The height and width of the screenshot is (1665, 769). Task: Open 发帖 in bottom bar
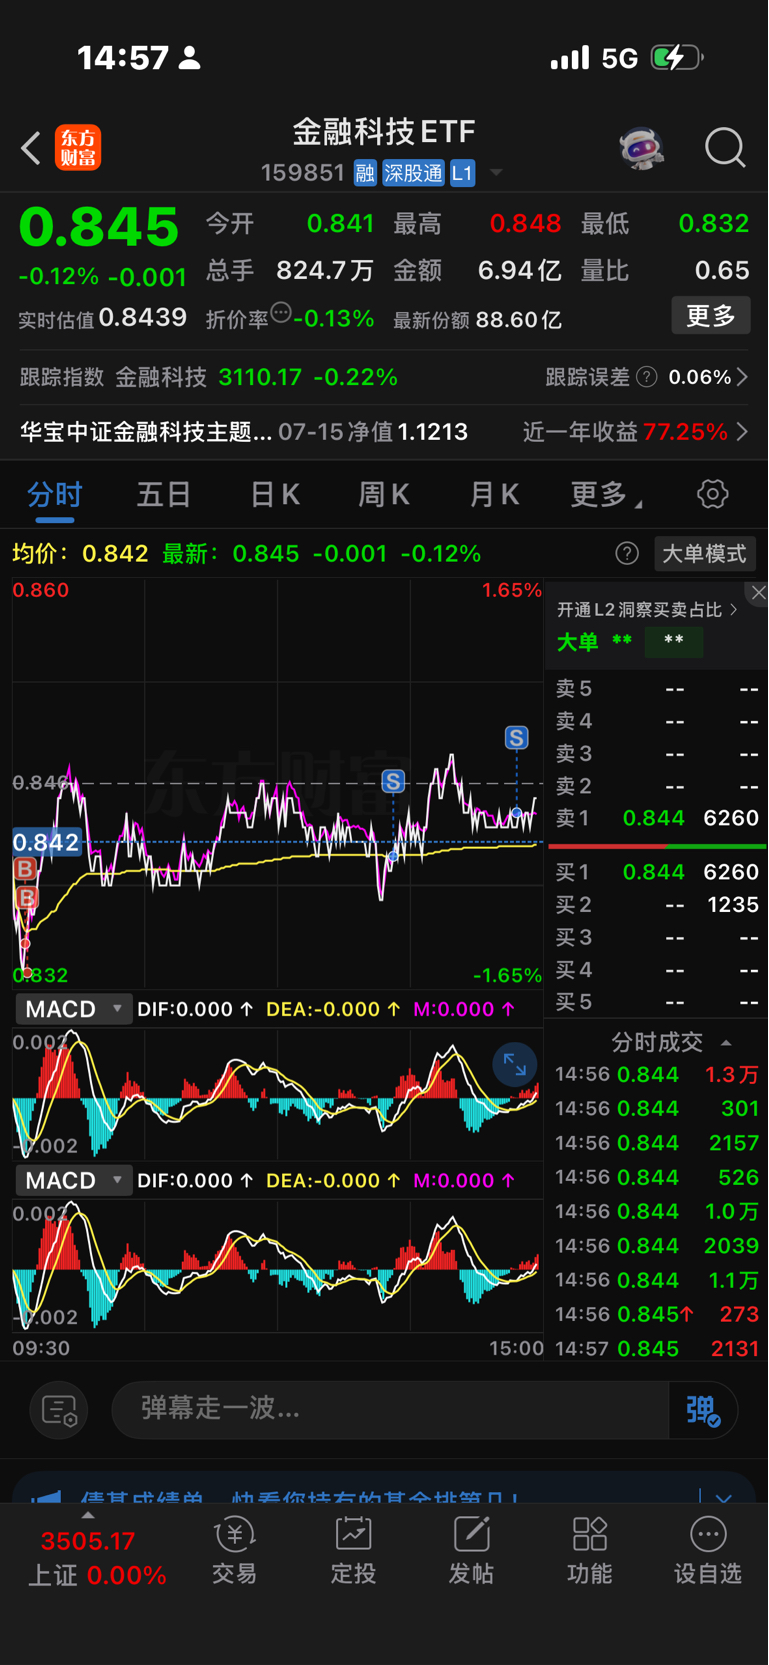click(471, 1551)
